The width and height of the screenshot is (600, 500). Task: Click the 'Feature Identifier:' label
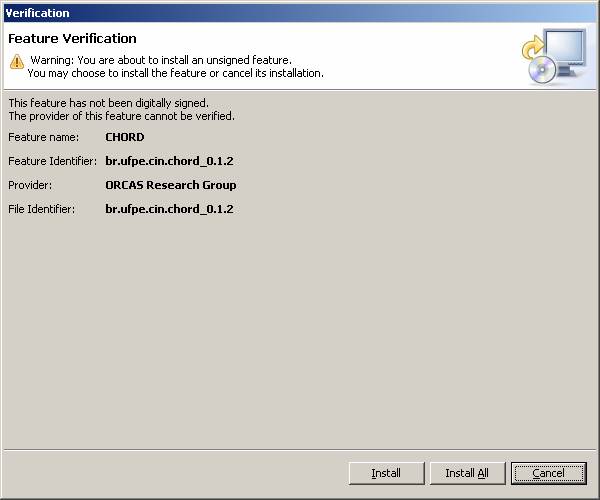52,161
